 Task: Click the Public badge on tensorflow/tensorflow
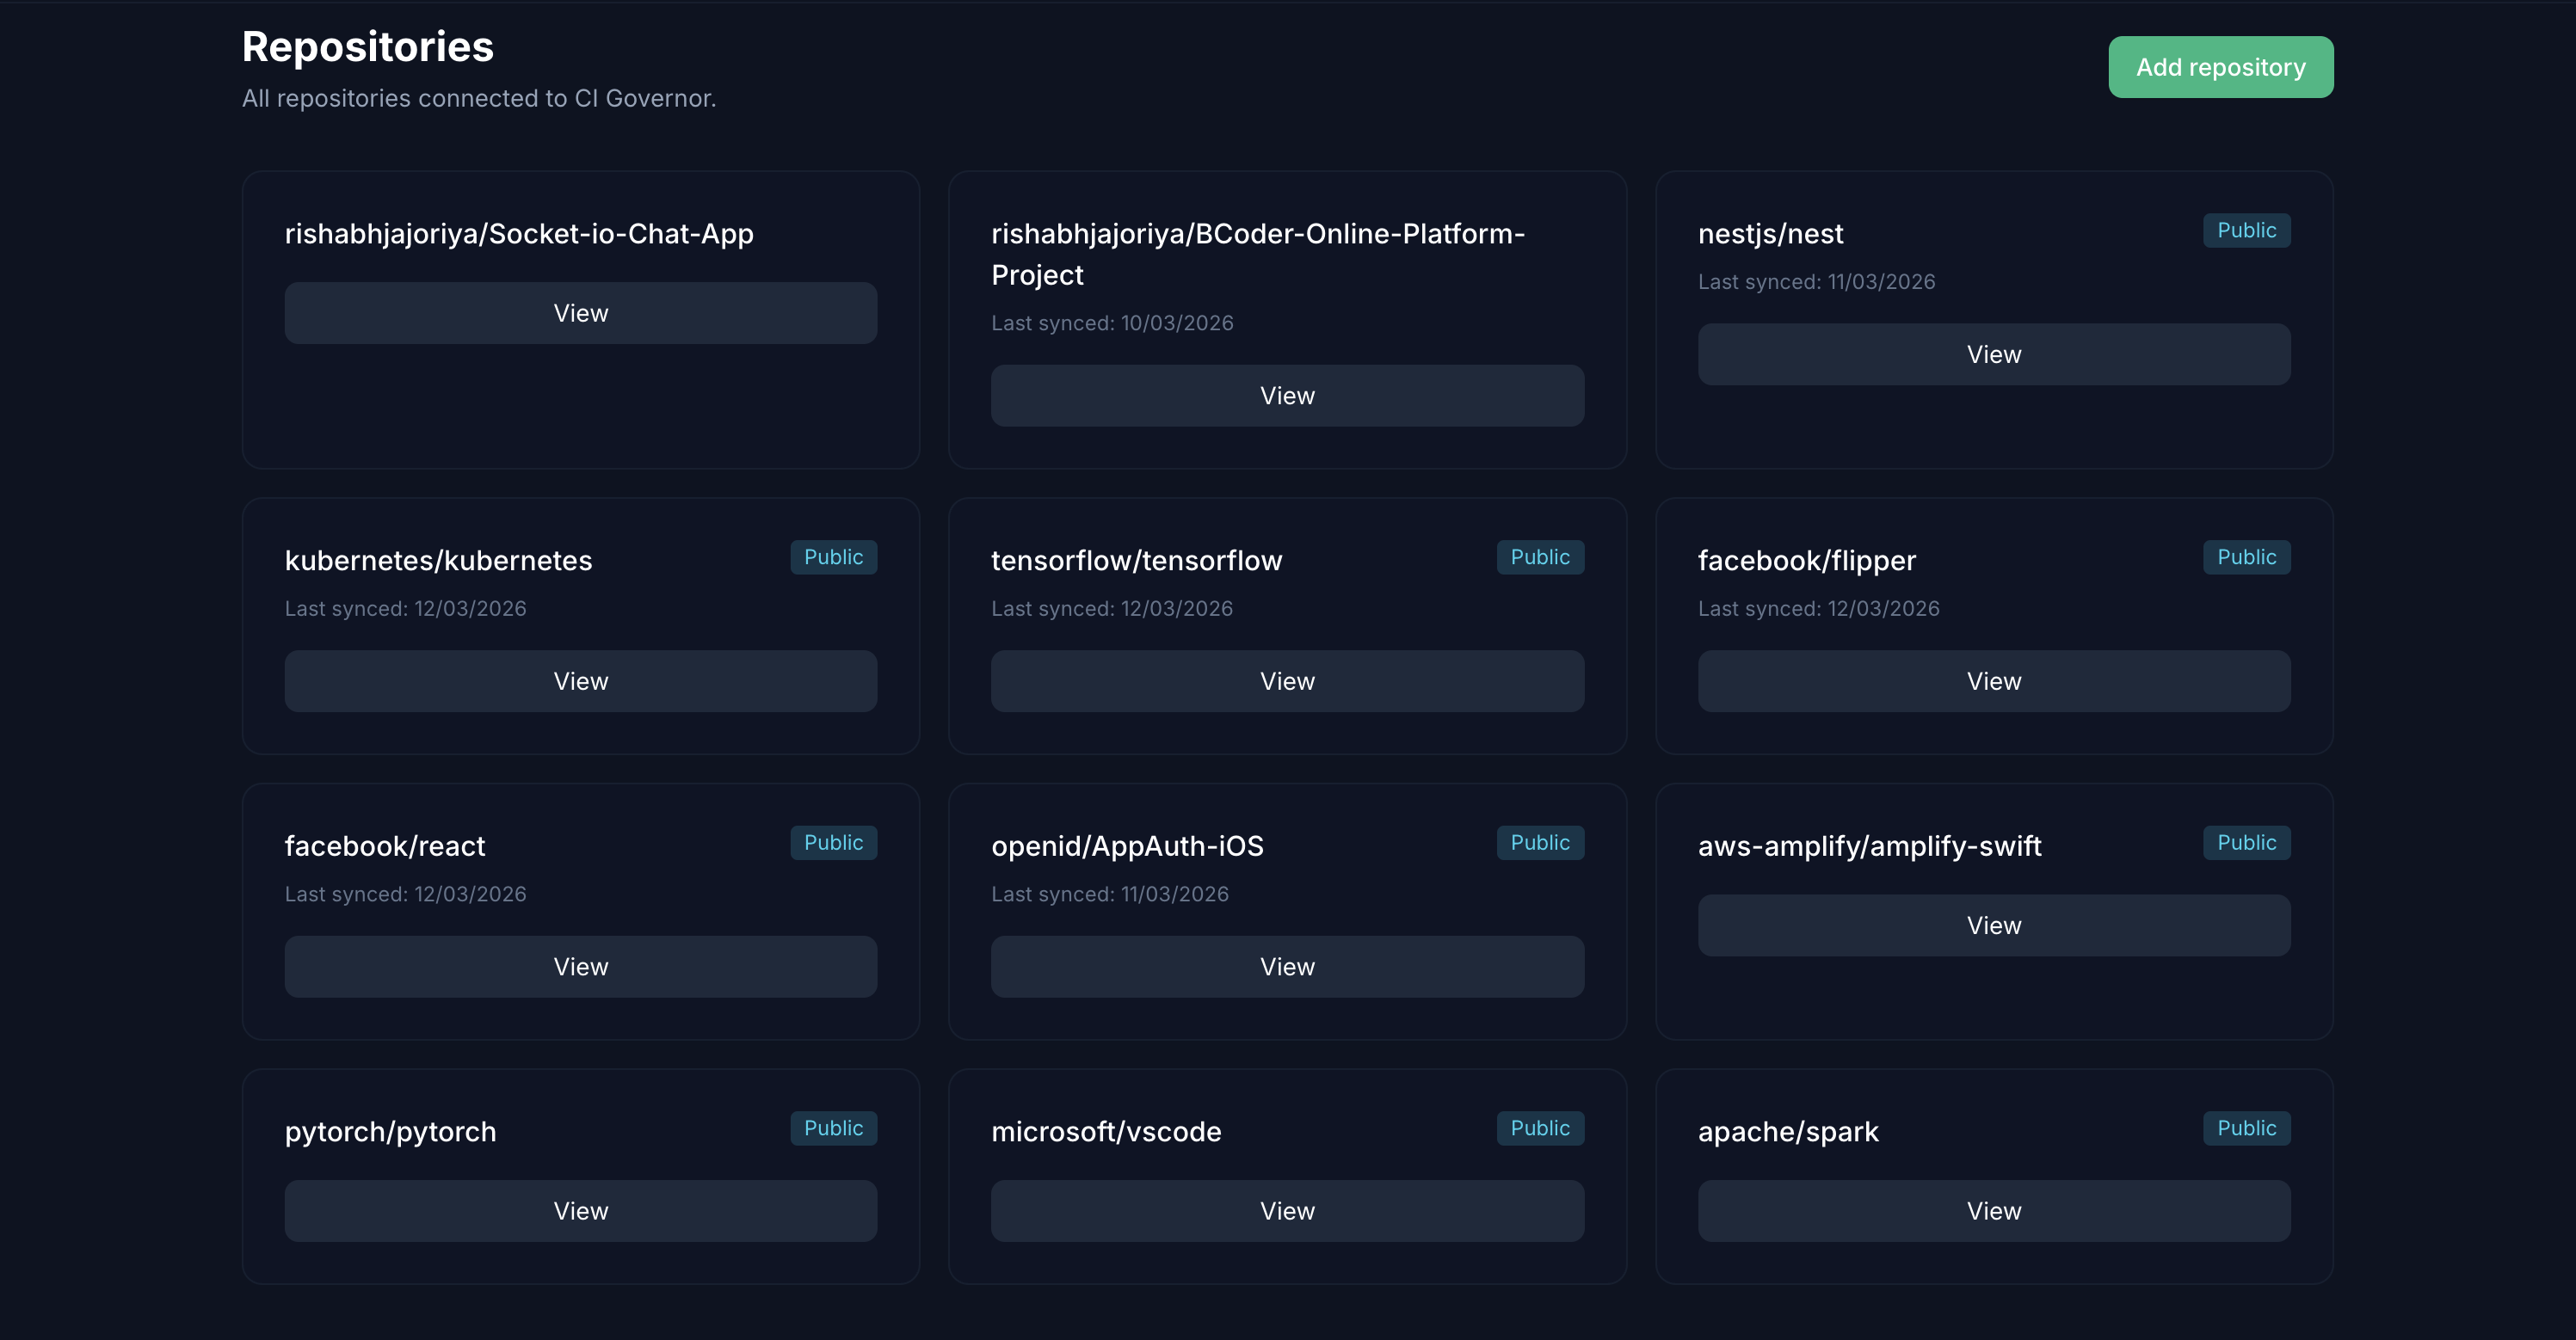pos(1539,557)
